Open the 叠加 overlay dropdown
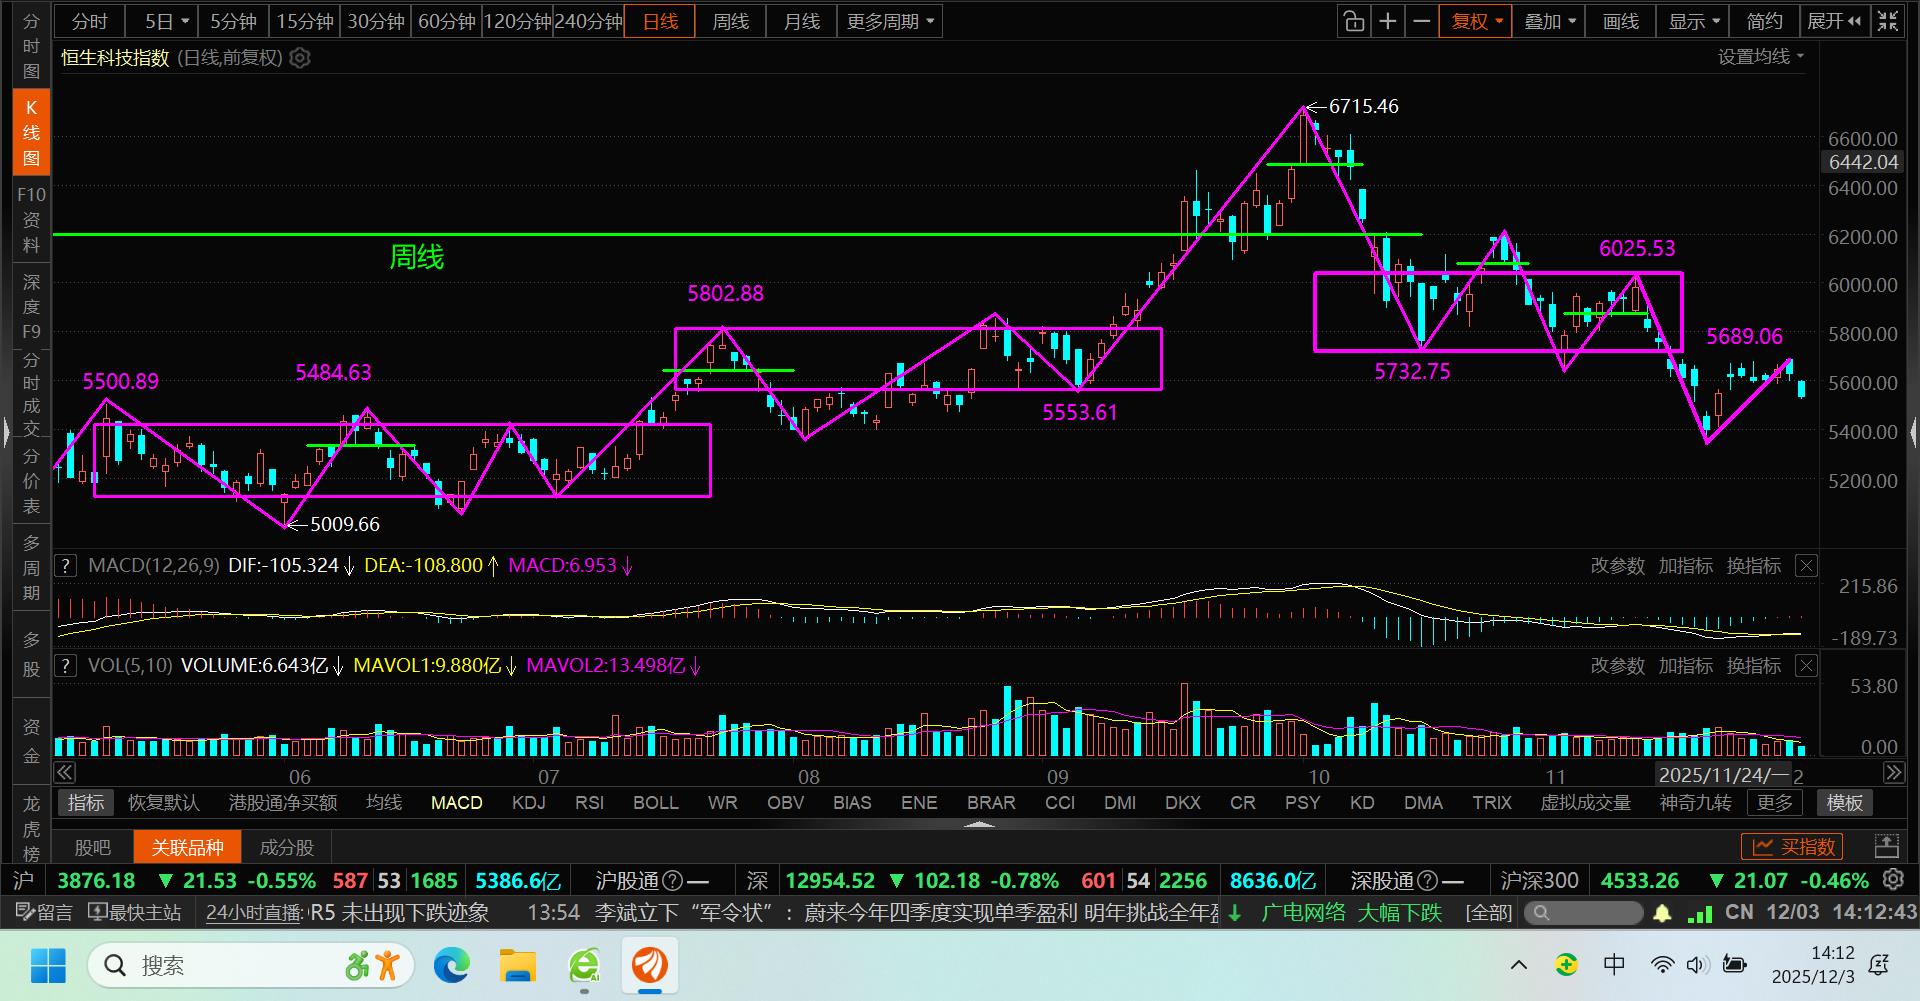Viewport: 1920px width, 1001px height. 1550,21
